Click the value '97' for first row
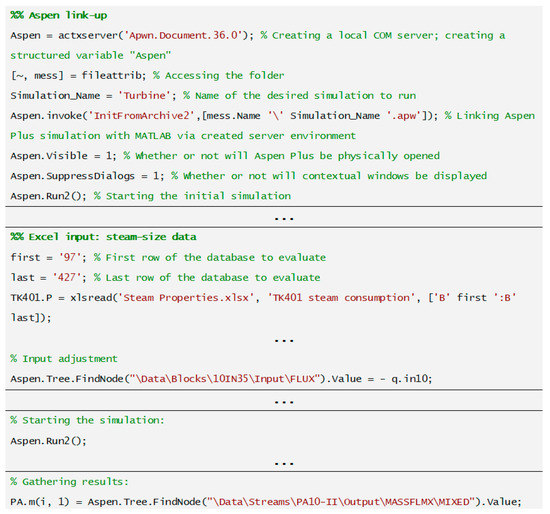Image resolution: width=550 pixels, height=514 pixels. pyautogui.click(x=69, y=258)
